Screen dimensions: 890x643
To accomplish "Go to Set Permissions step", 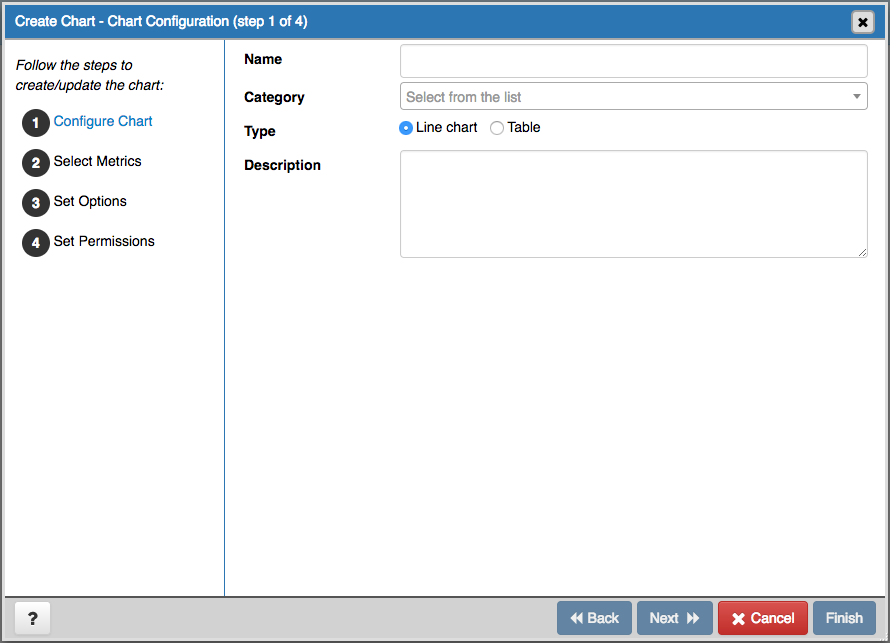I will 104,241.
